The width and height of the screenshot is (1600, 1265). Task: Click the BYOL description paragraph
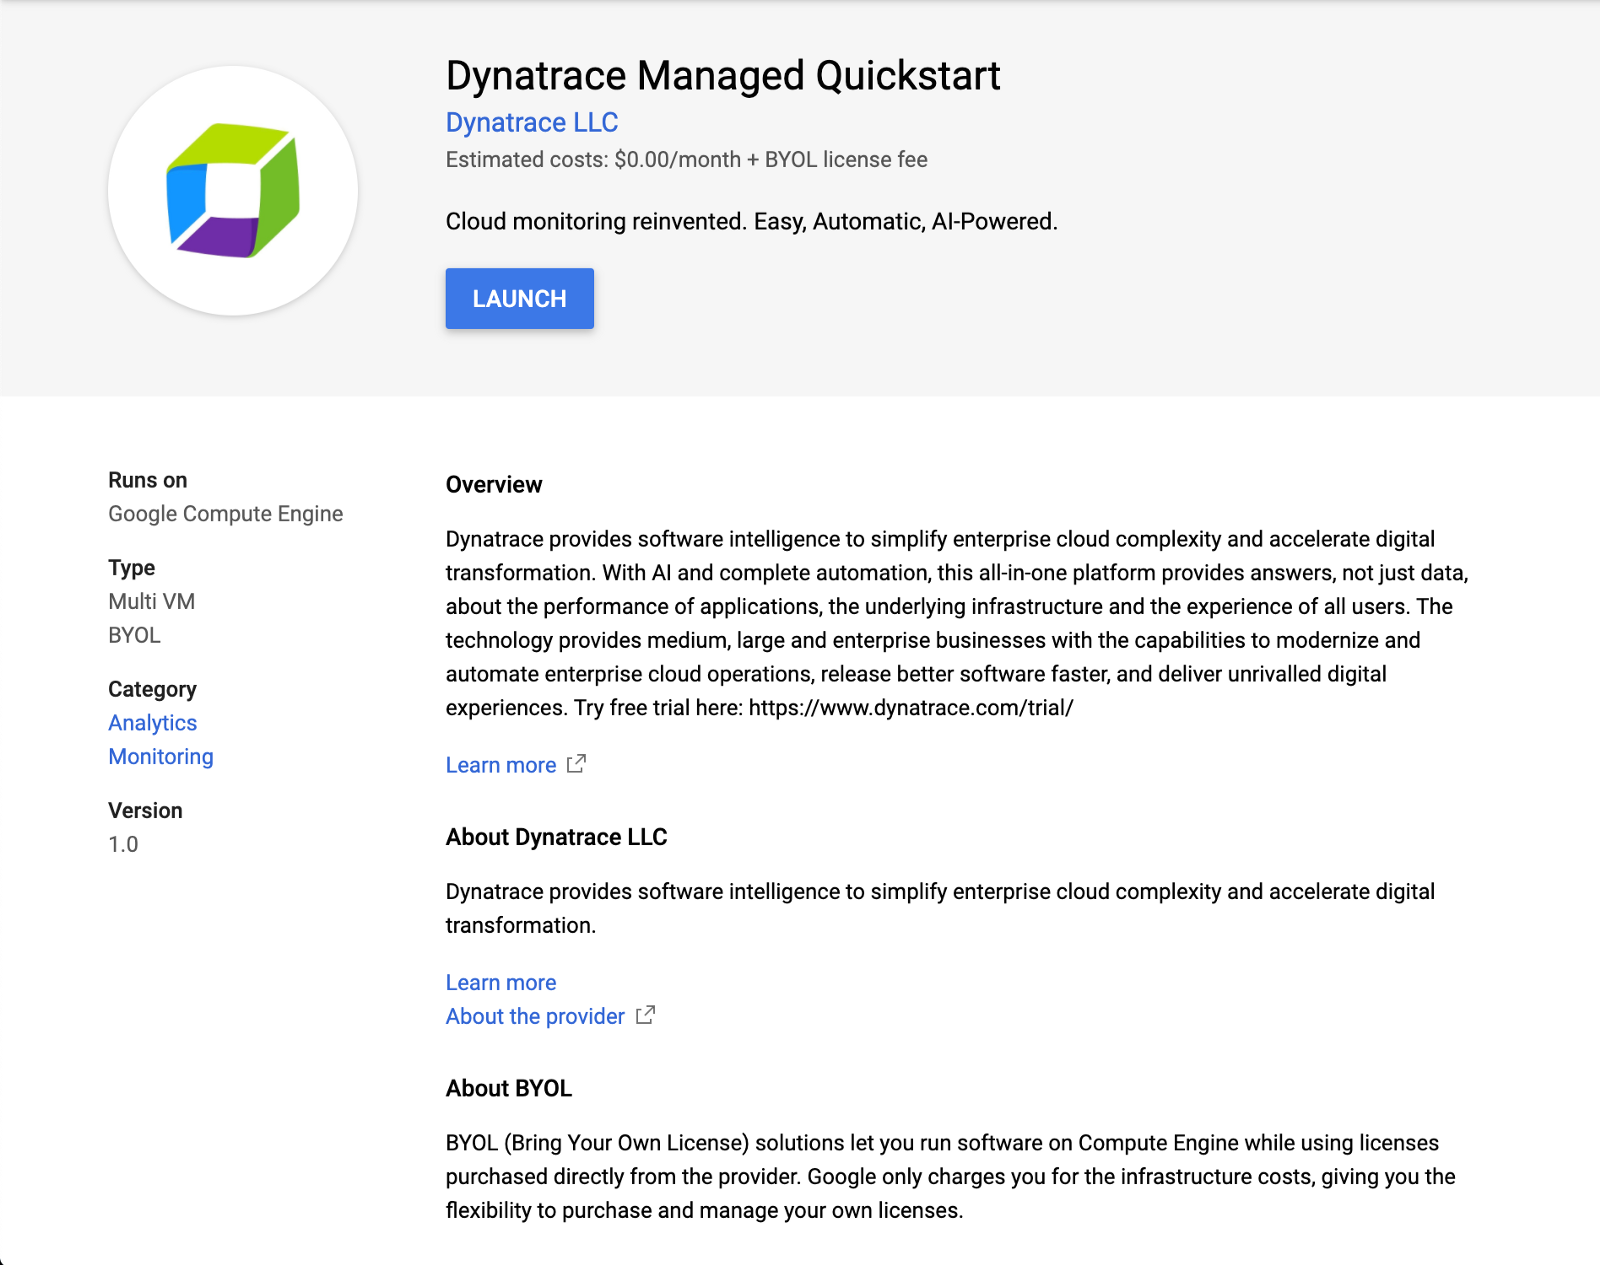[x=950, y=1177]
